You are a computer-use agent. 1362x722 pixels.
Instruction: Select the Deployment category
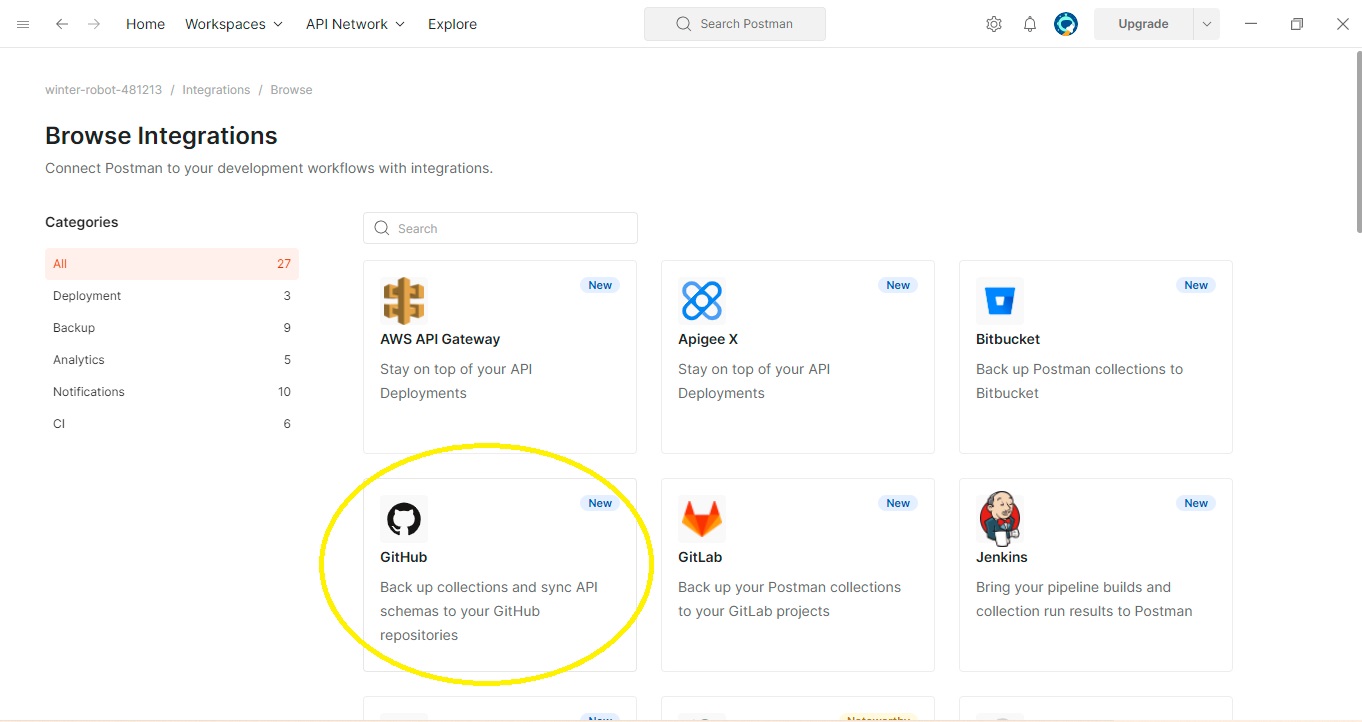click(x=87, y=296)
